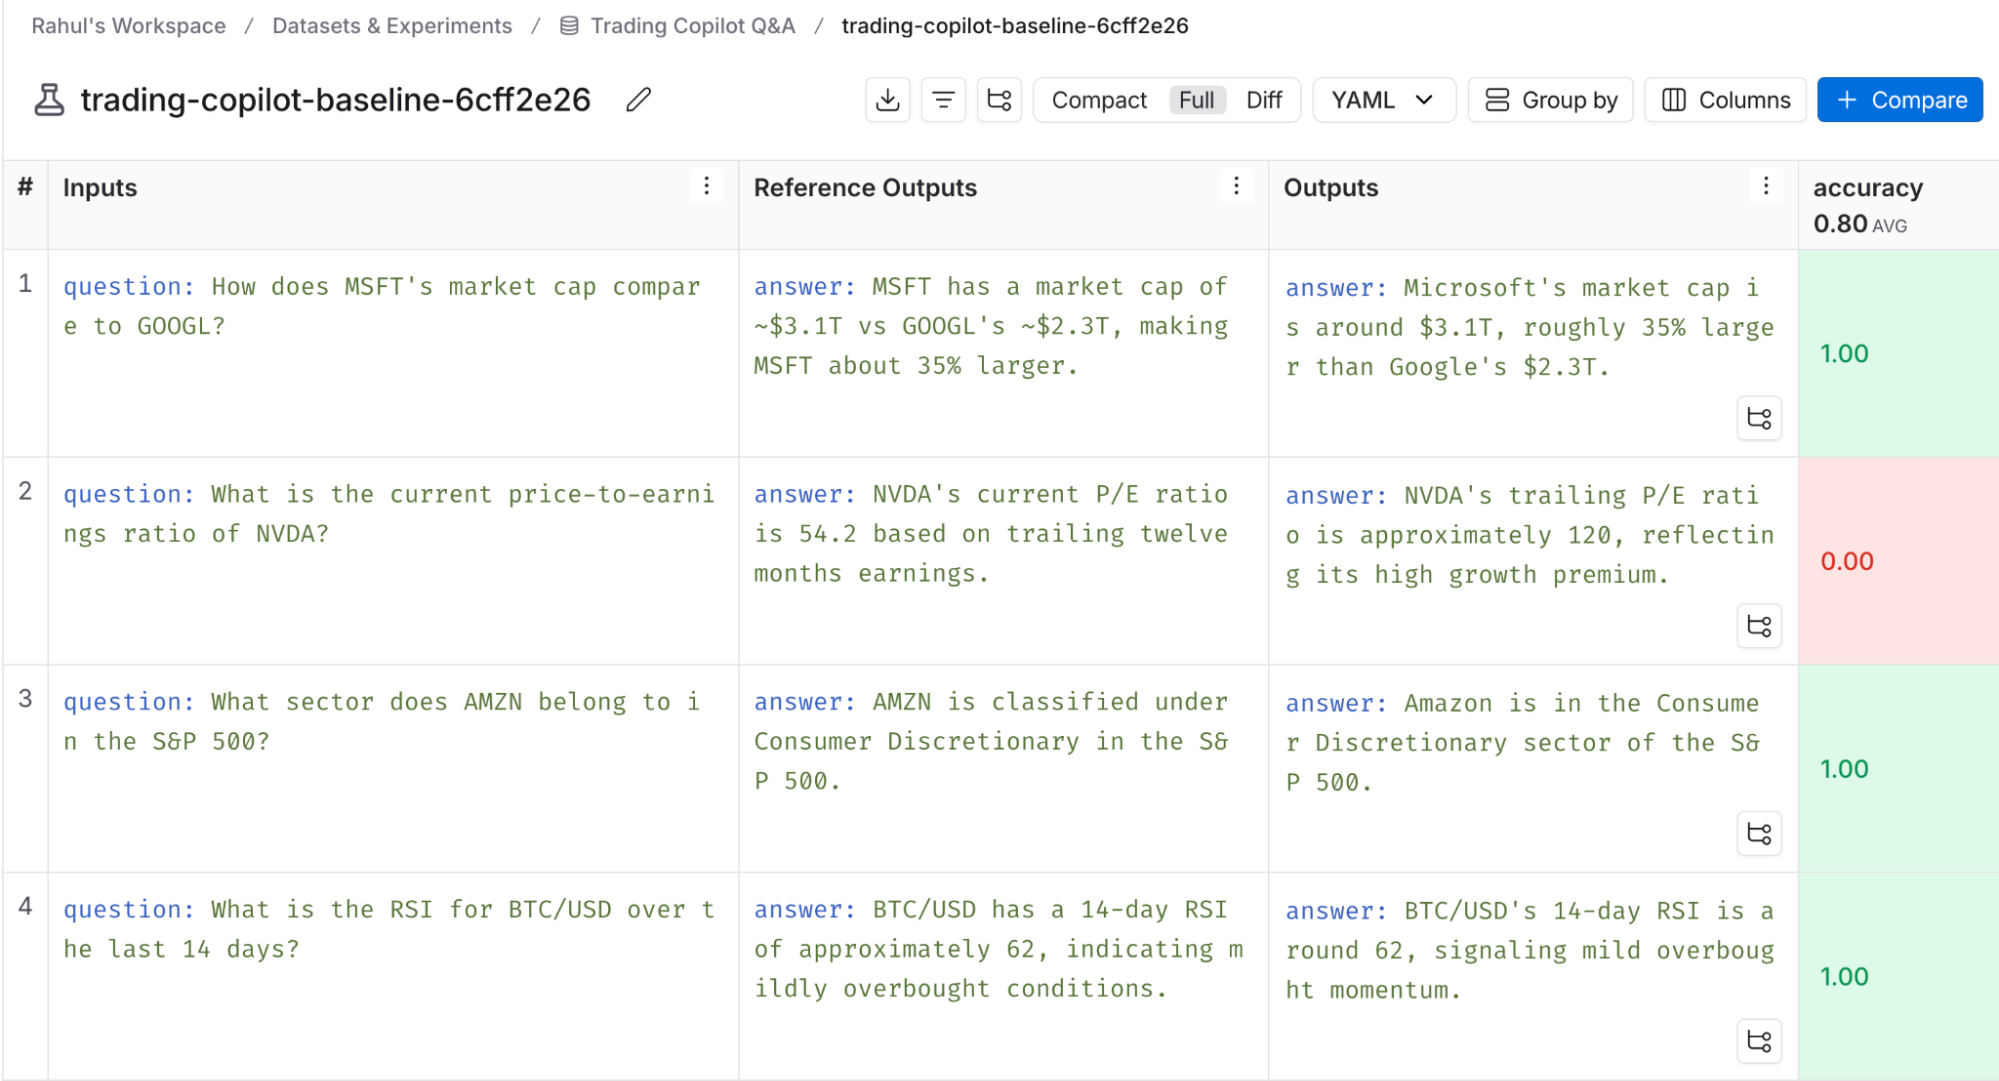Go to Datasets & Experiments breadcrumb

click(392, 26)
